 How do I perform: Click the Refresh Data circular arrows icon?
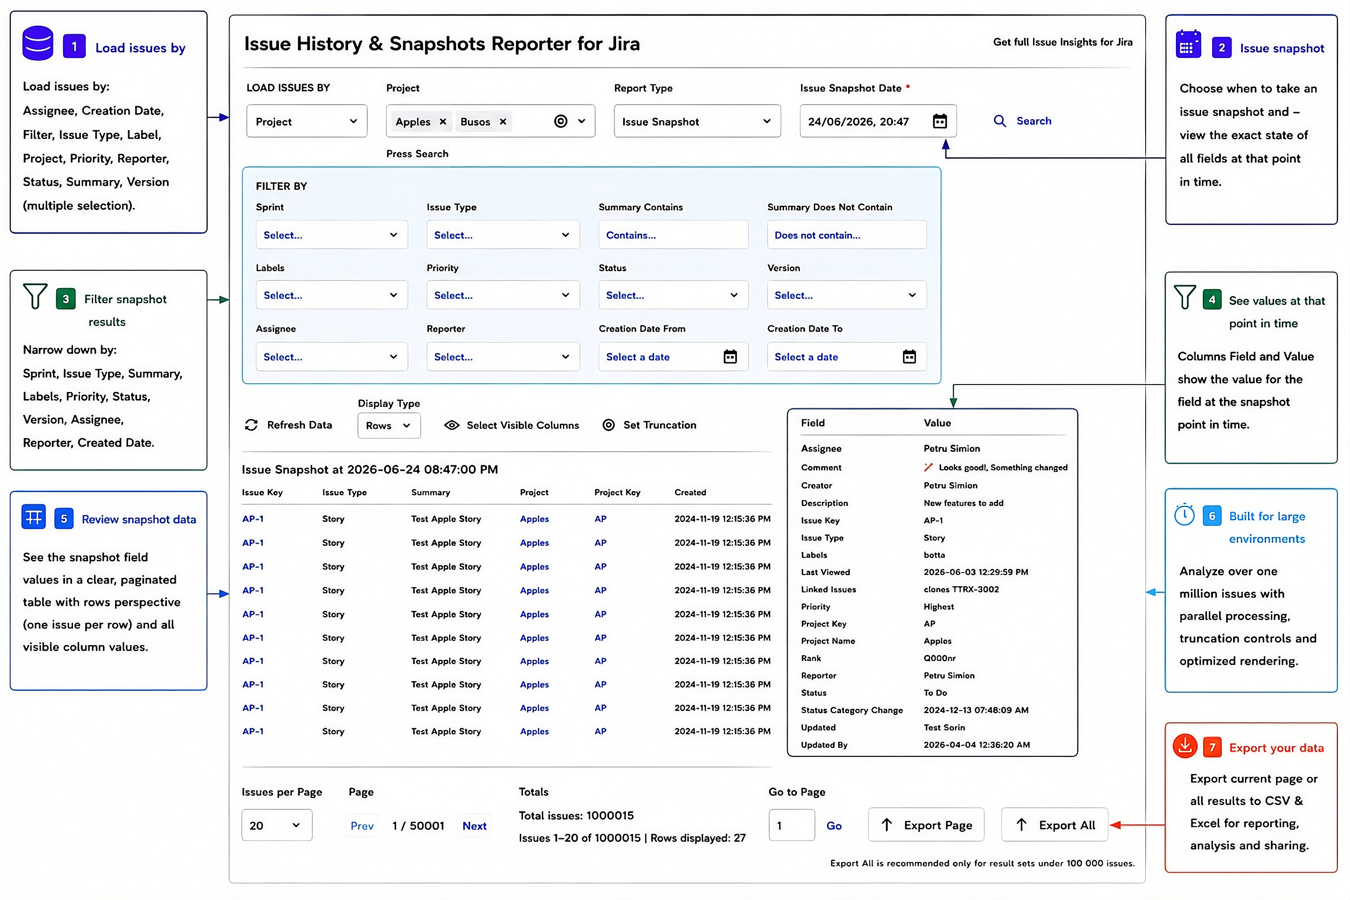pos(251,425)
